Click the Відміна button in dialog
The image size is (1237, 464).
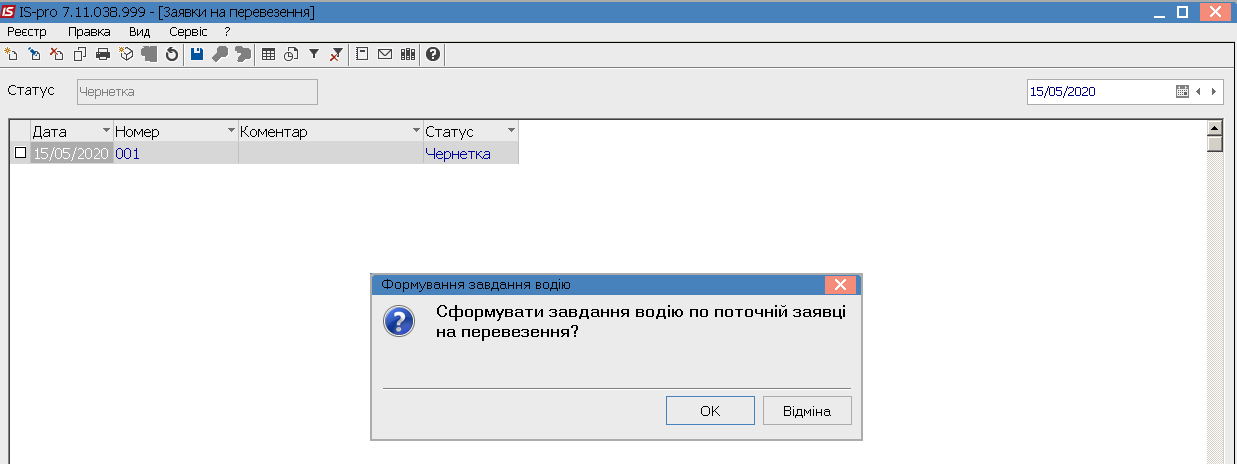pos(807,411)
